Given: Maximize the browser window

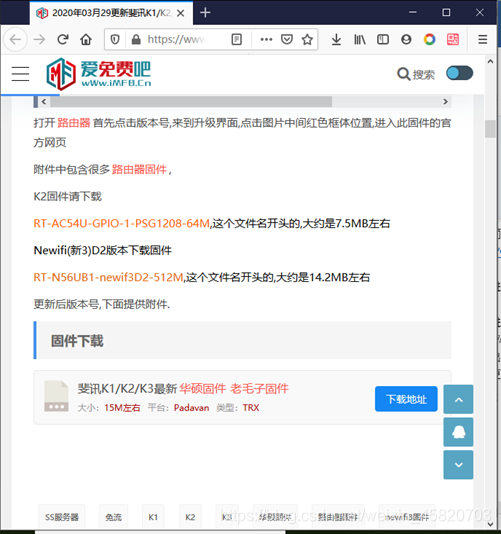Looking at the screenshot, I should point(446,13).
